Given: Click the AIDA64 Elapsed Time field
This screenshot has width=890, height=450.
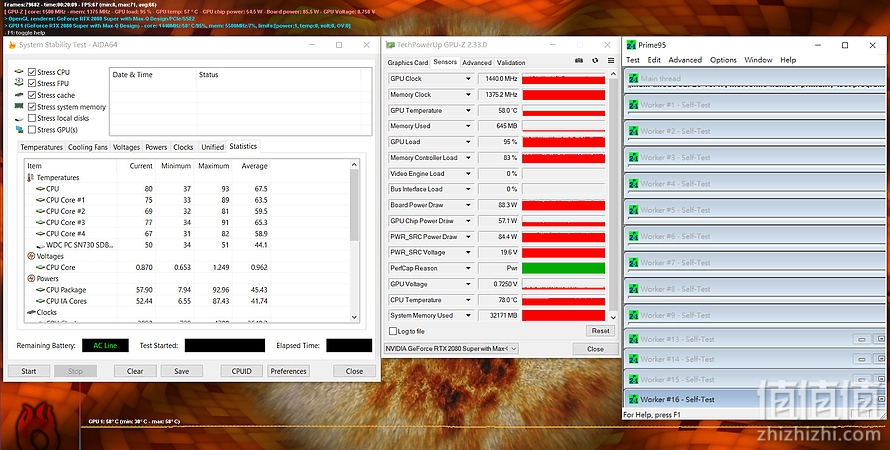Looking at the screenshot, I should (349, 346).
